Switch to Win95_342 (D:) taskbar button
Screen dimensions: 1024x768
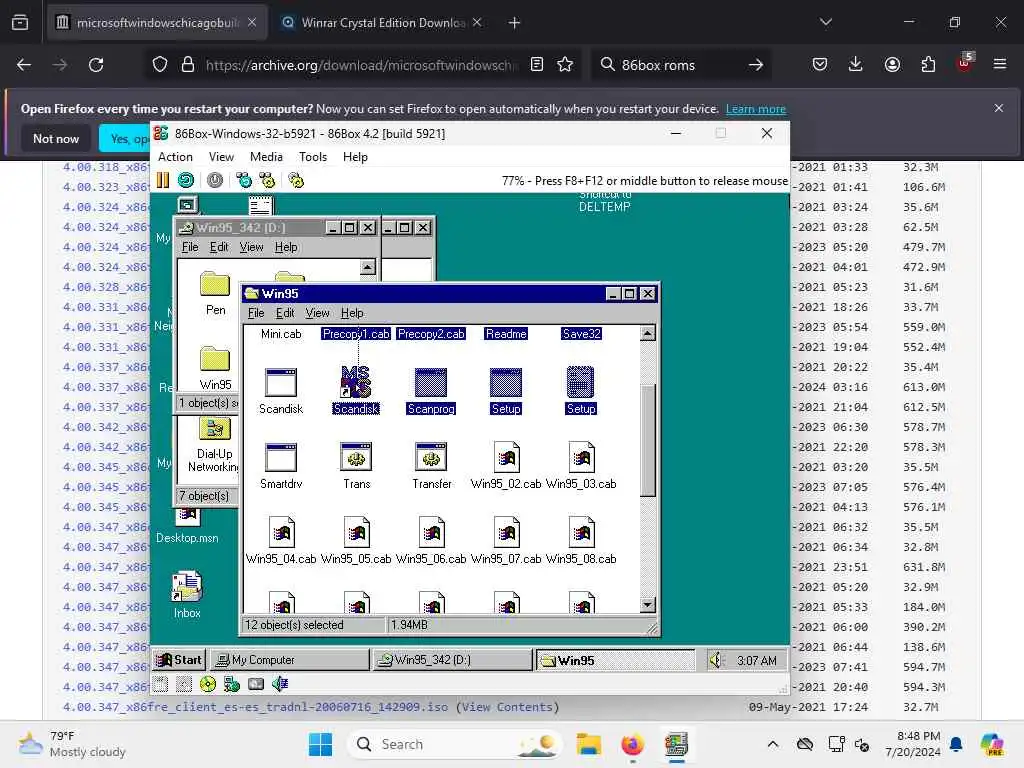(452, 660)
